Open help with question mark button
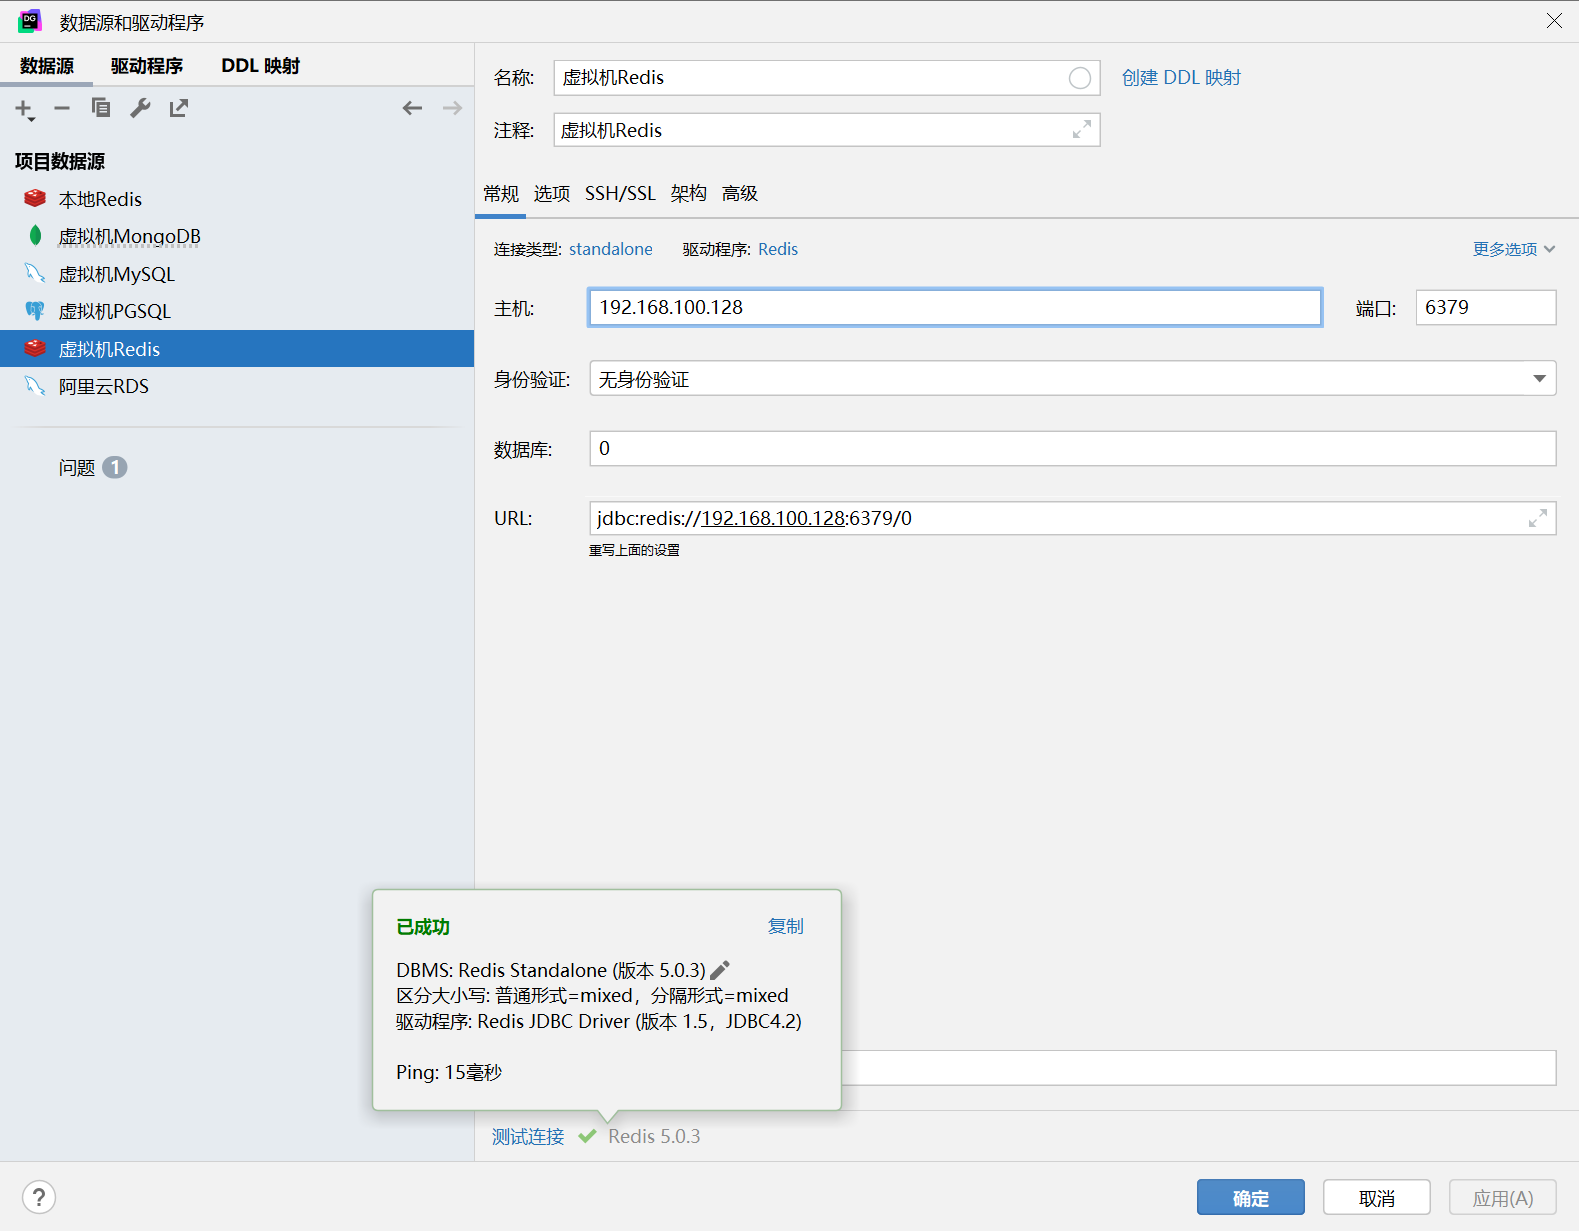 point(39,1197)
